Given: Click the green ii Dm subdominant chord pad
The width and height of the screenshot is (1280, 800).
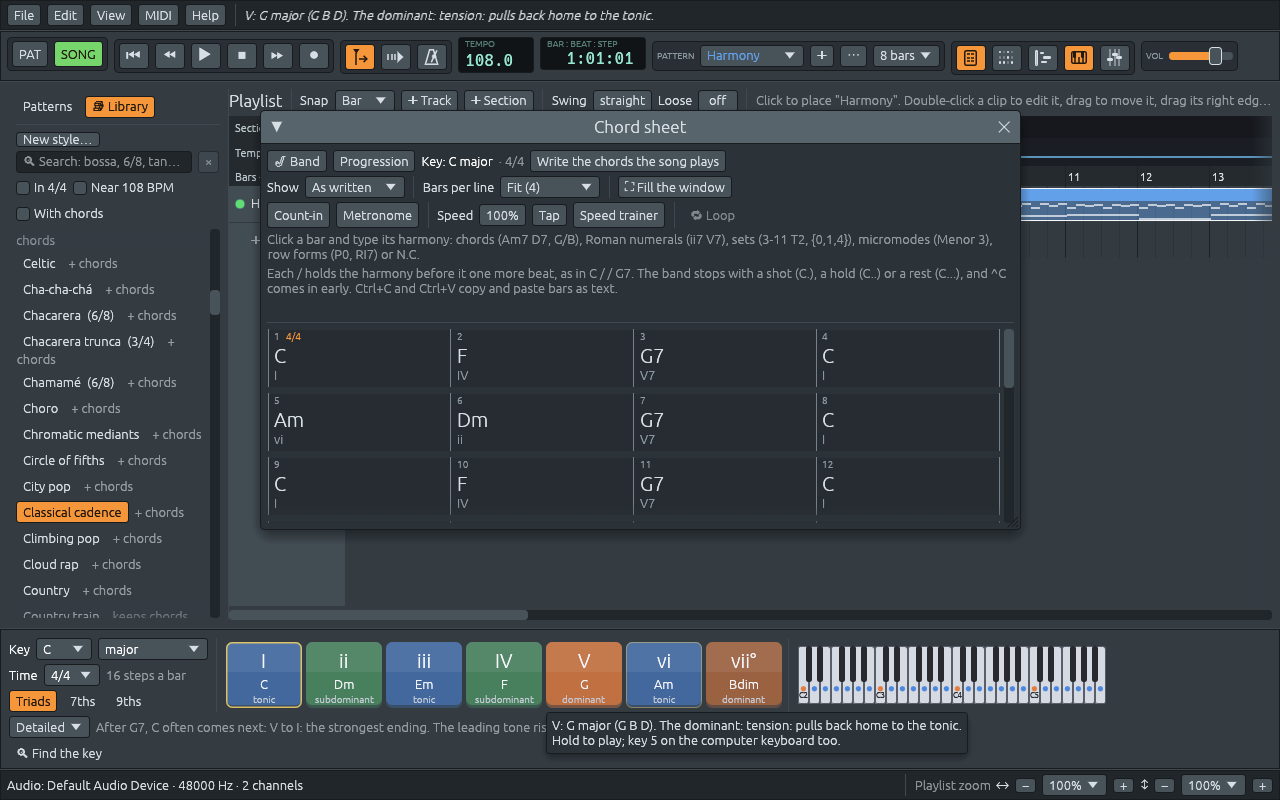Looking at the screenshot, I should 344,675.
